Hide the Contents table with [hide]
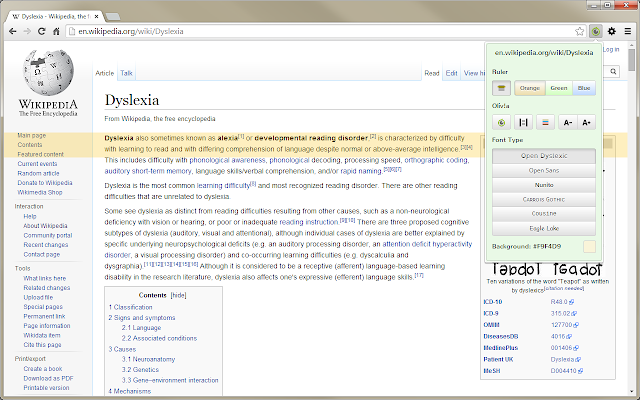The image size is (640, 400). 178,295
